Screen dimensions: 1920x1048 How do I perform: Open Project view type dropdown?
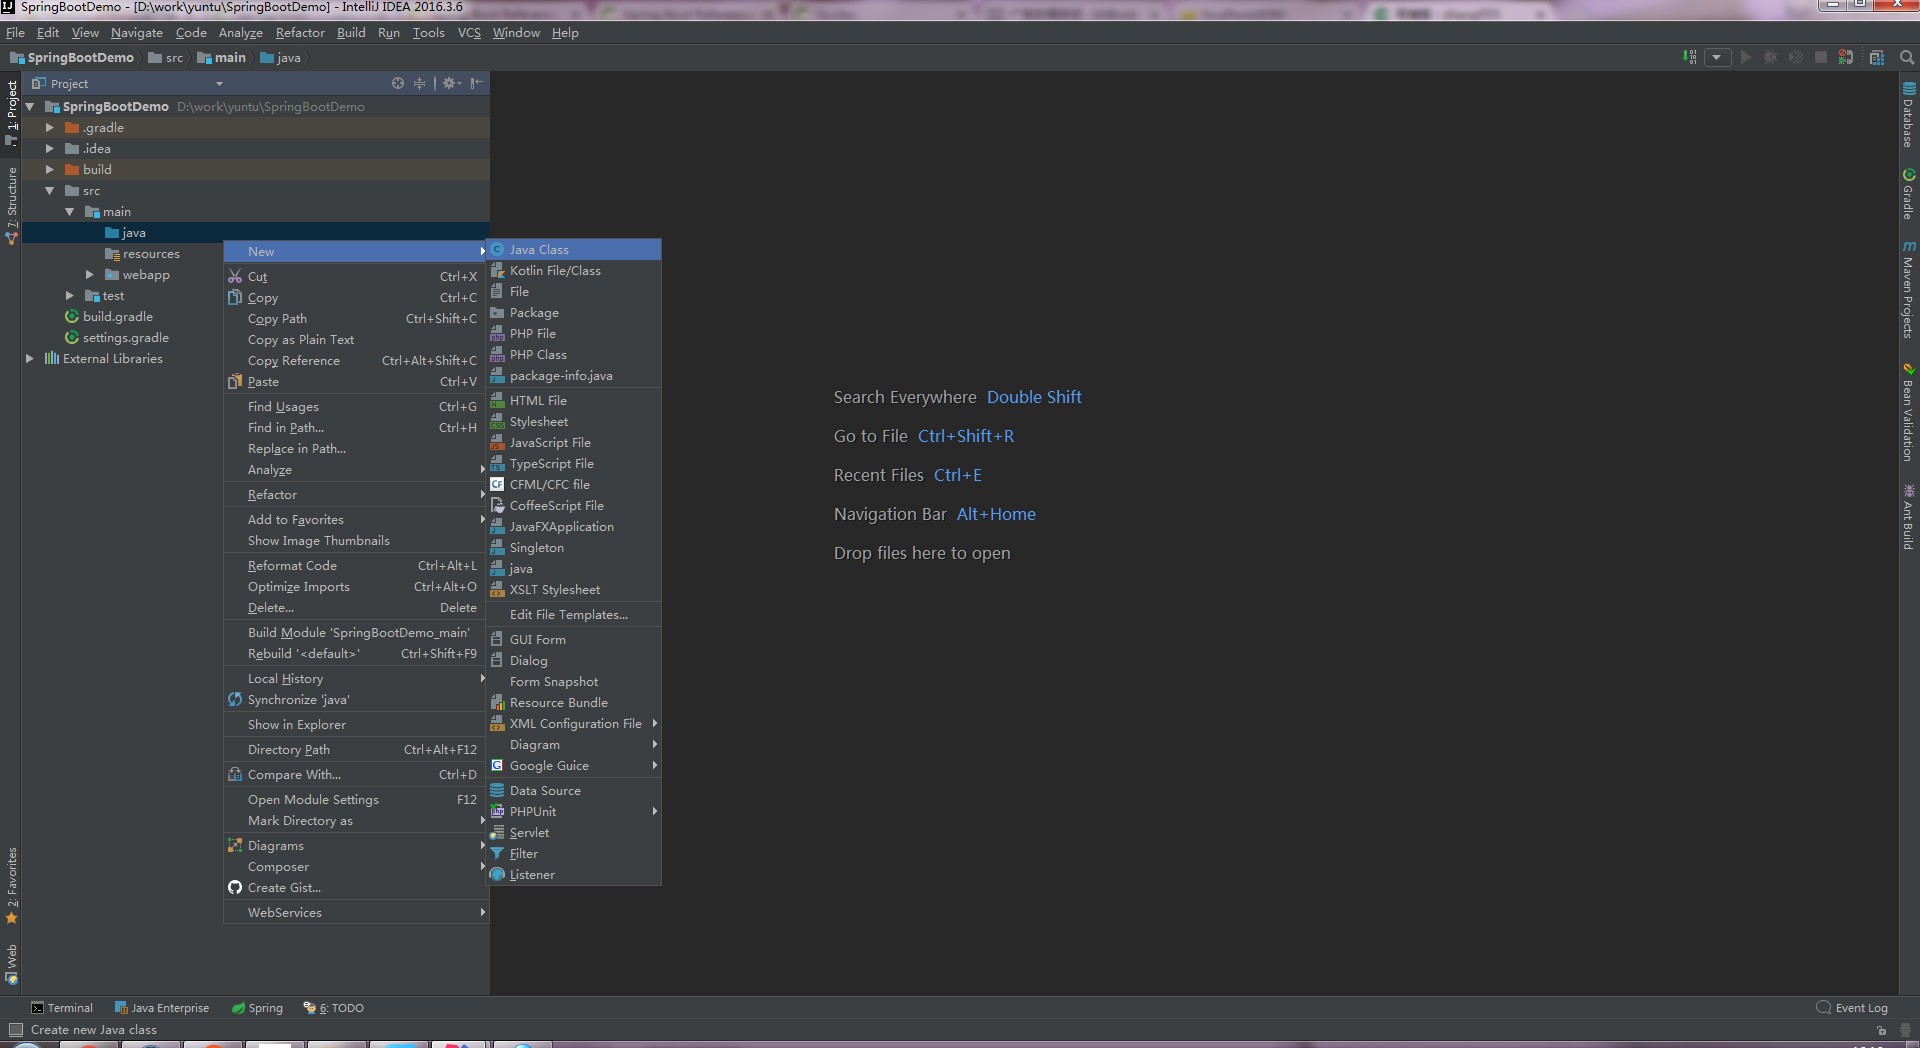coord(219,84)
